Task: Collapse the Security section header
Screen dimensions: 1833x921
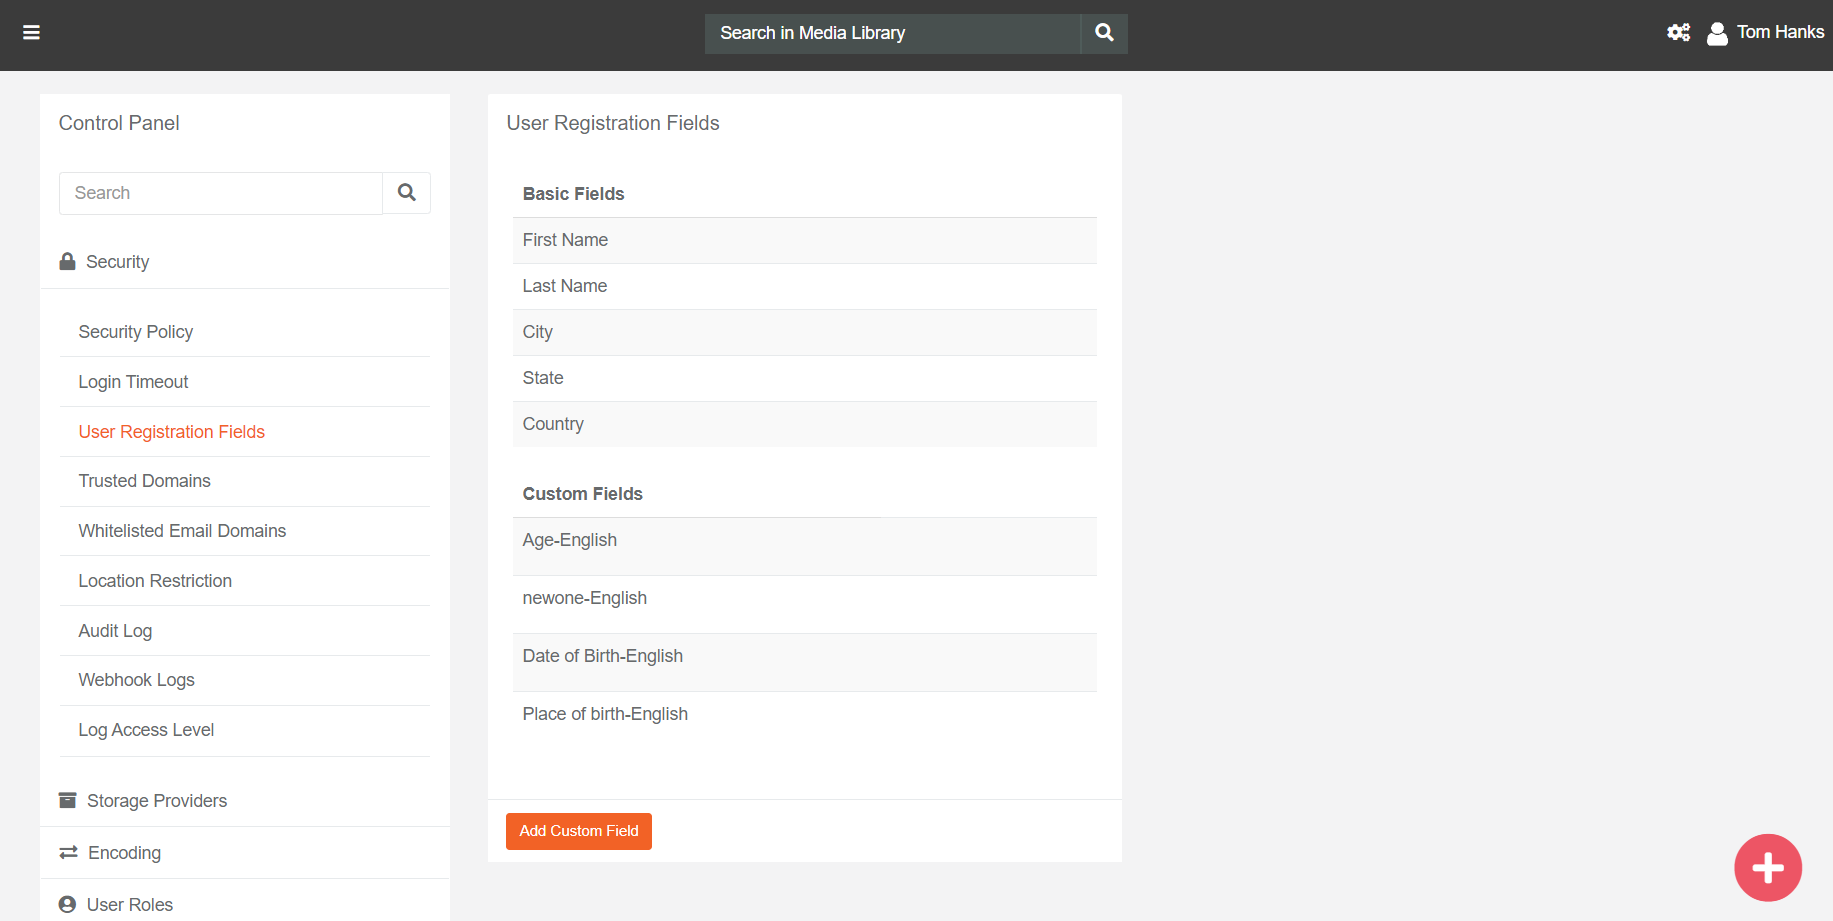Action: (118, 262)
